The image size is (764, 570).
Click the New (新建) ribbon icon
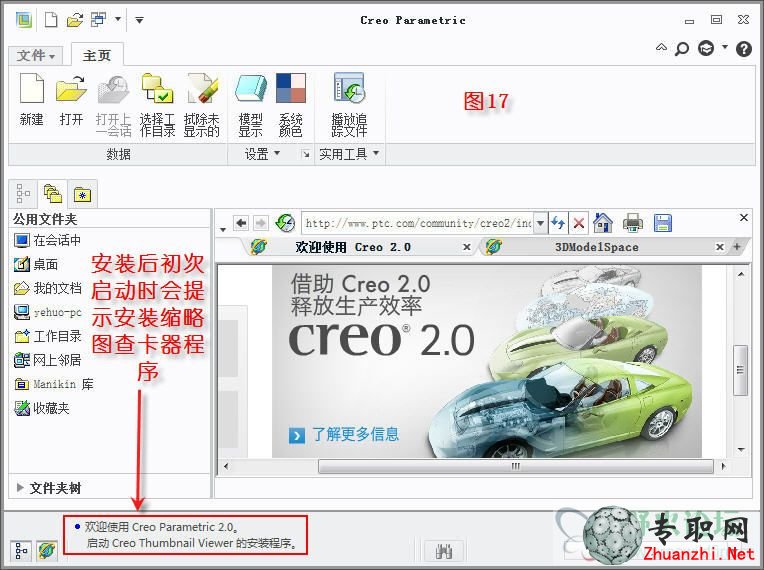click(x=32, y=89)
